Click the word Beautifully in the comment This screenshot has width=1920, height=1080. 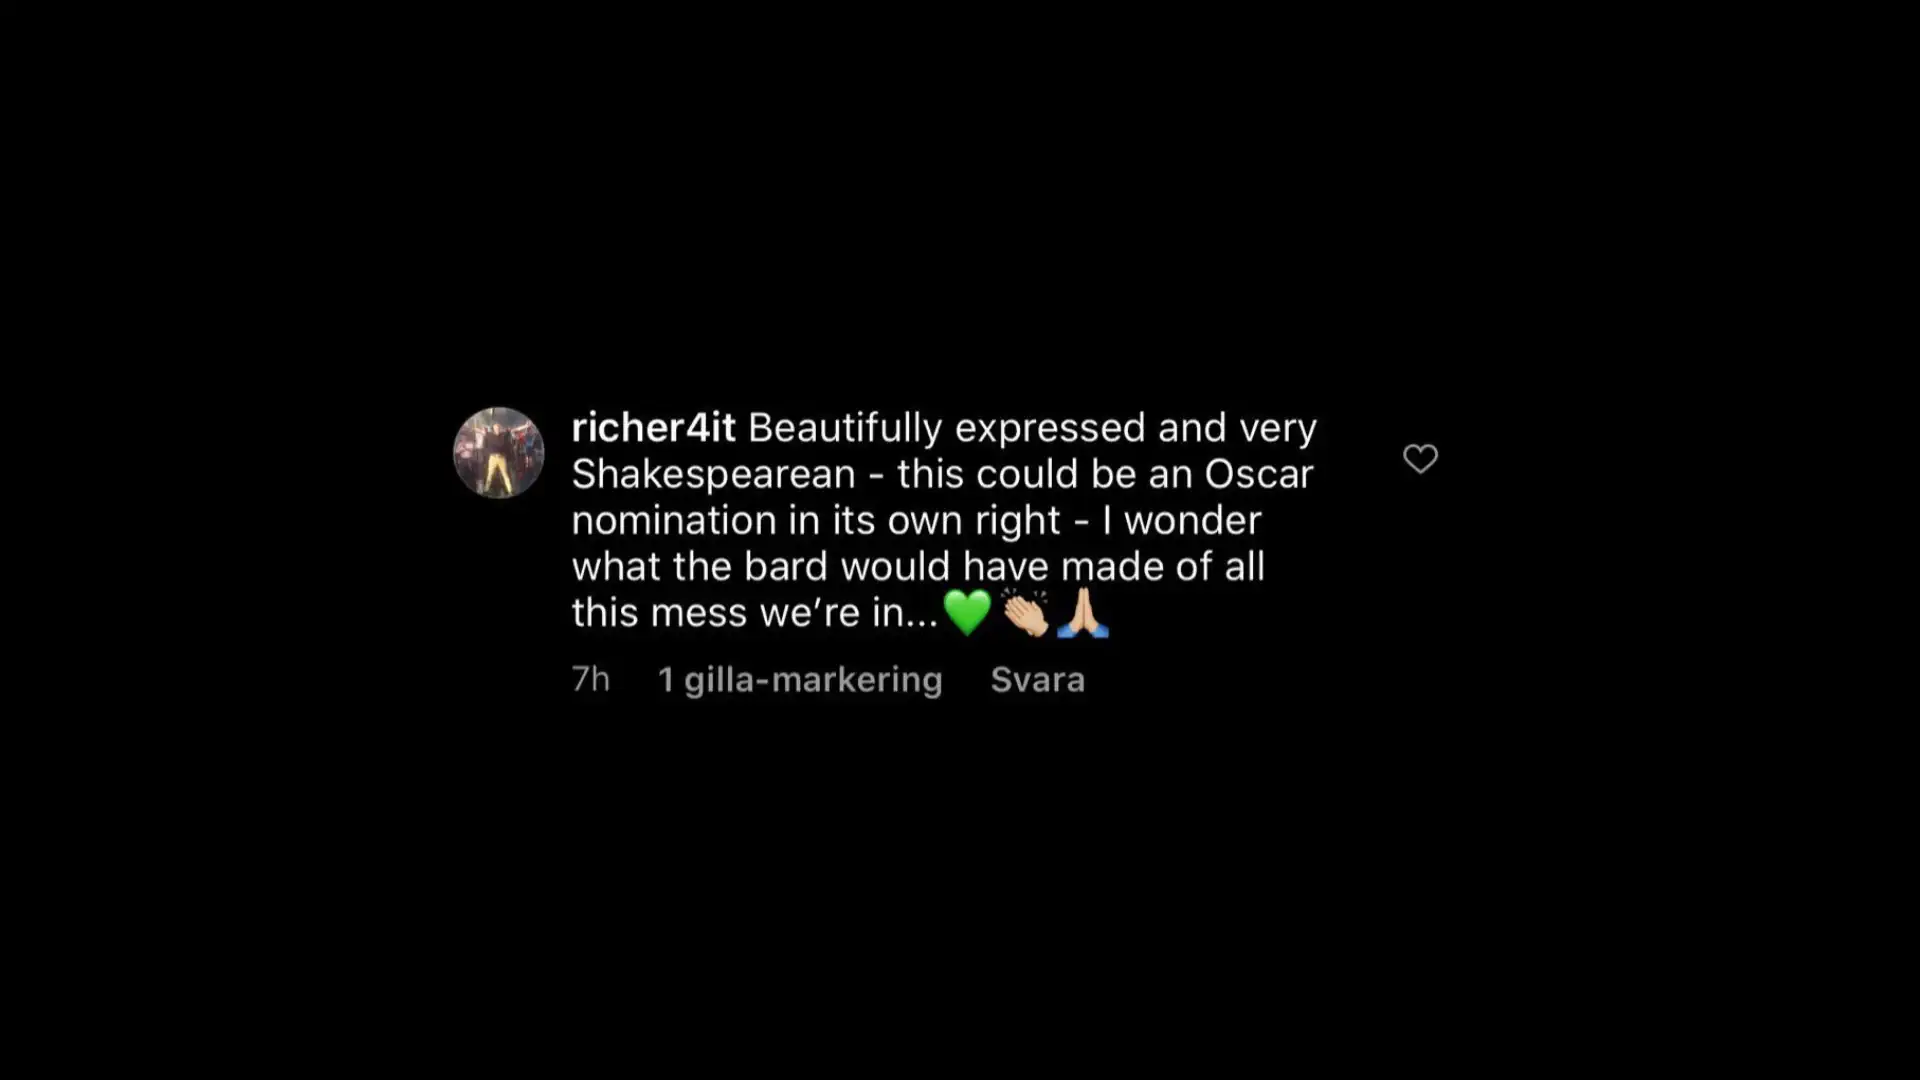coord(845,428)
